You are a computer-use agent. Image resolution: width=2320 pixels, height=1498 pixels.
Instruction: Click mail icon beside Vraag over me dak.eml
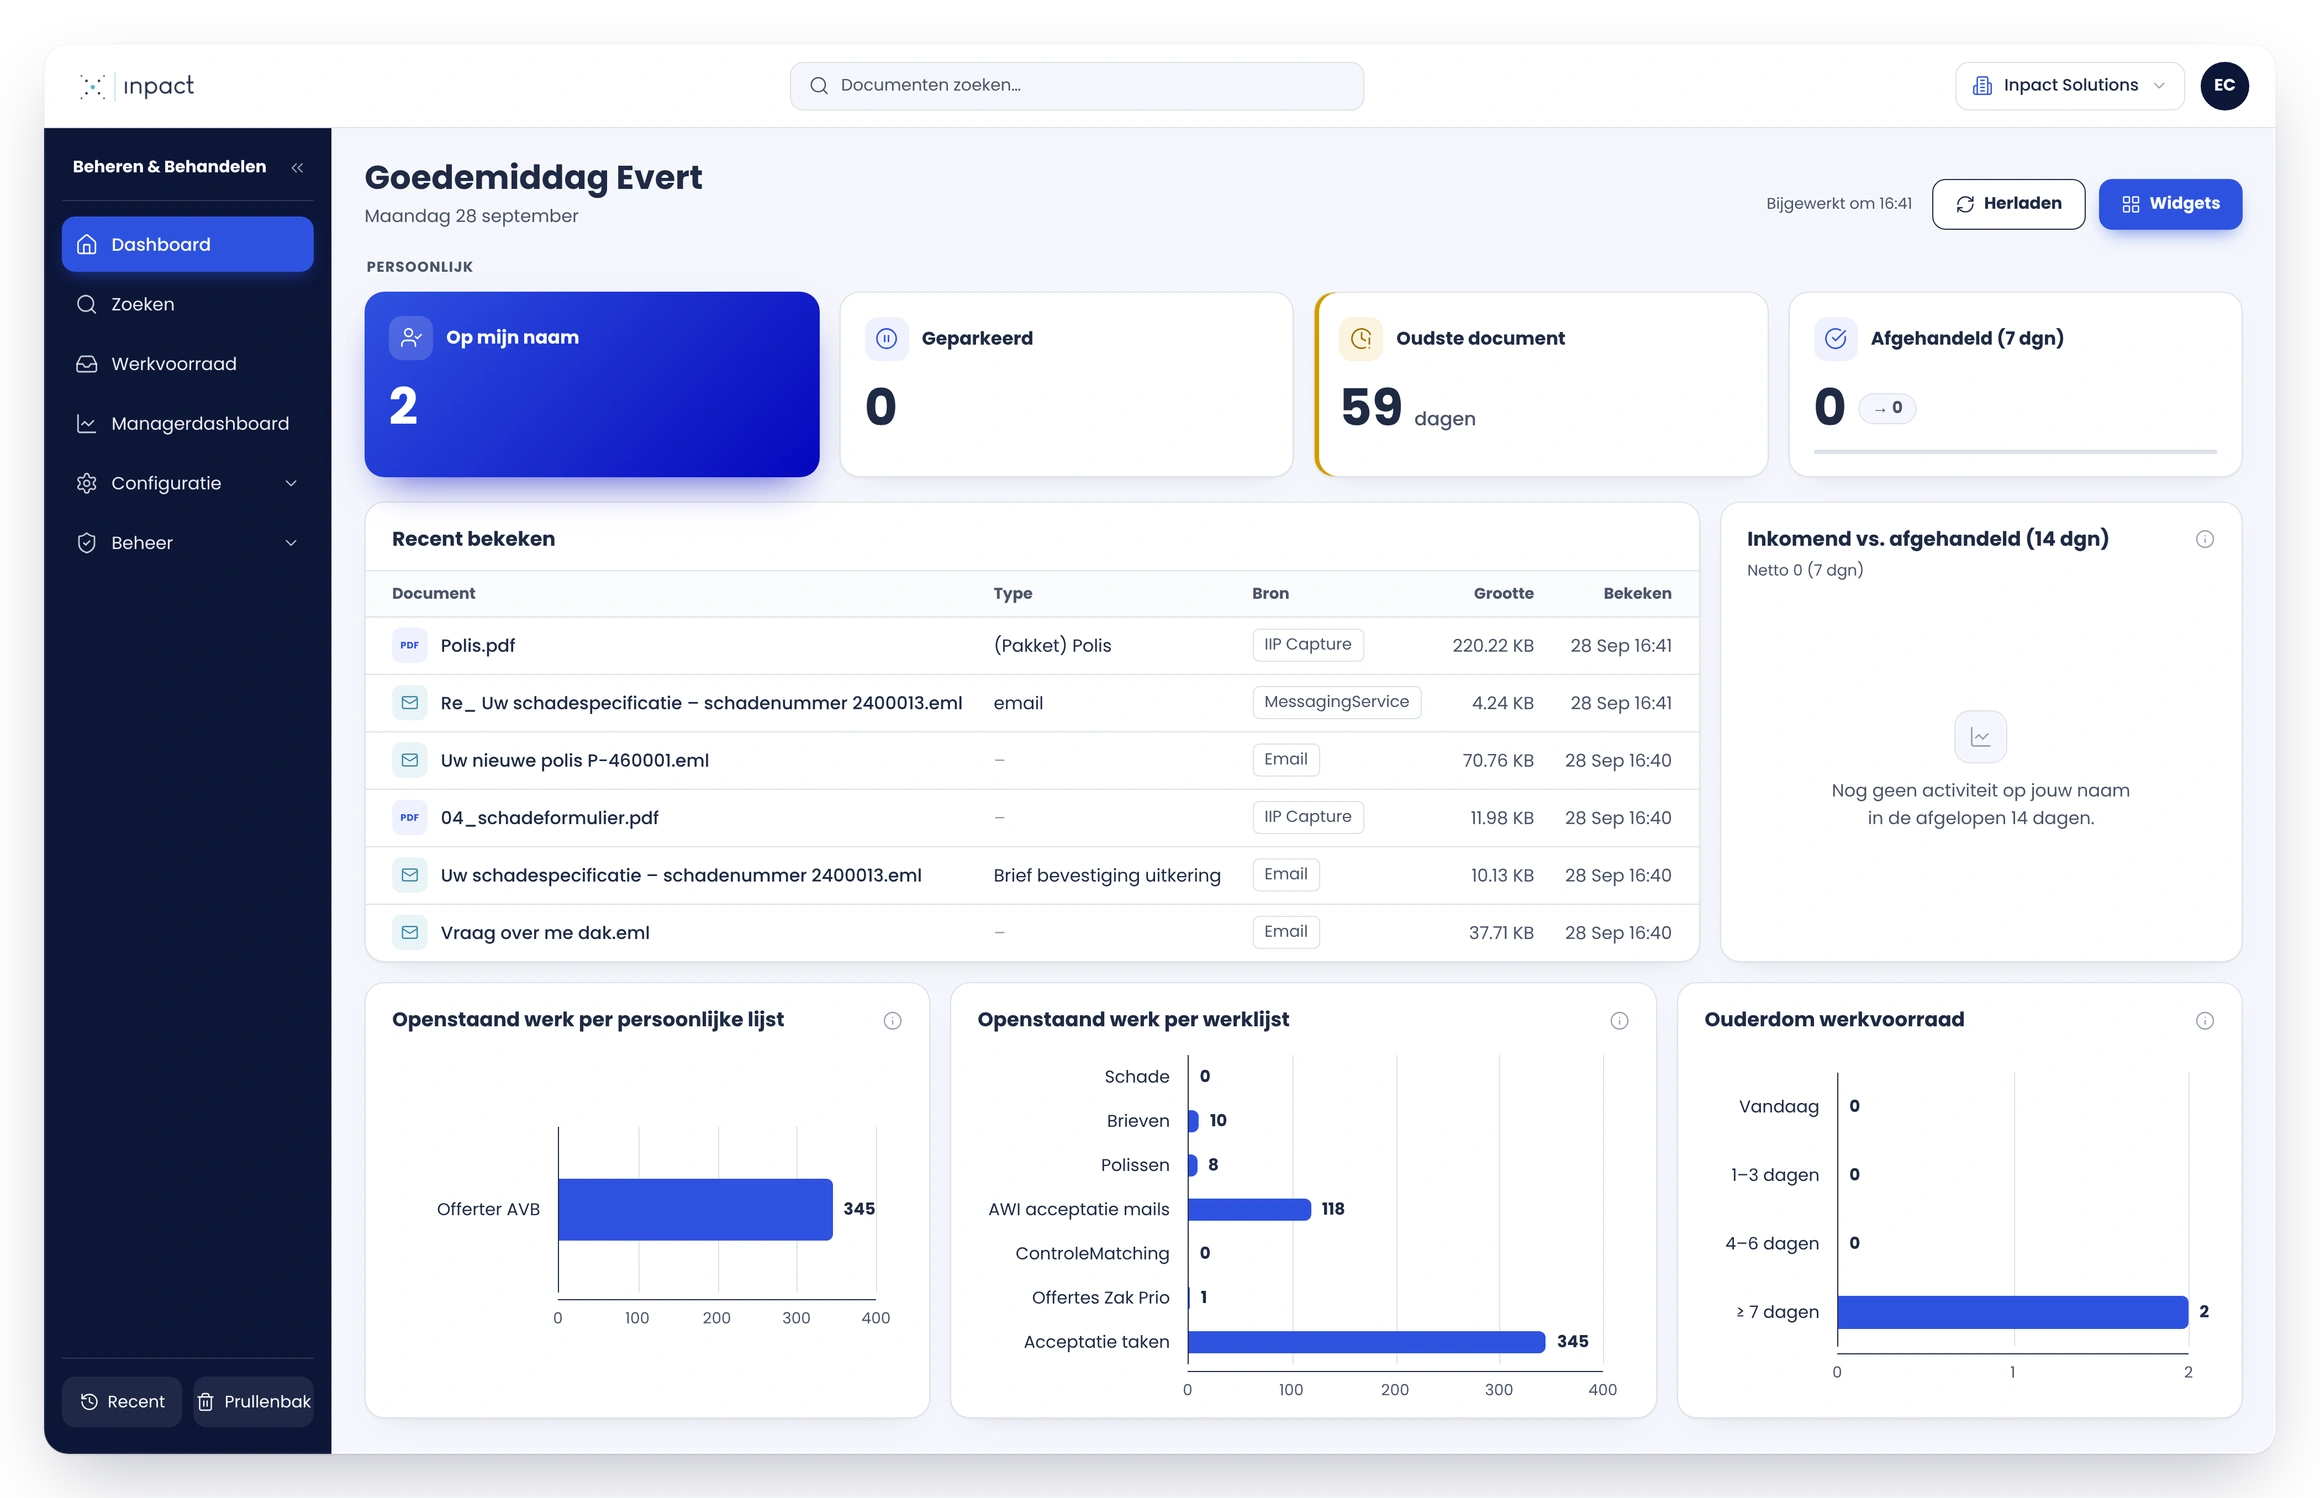pyautogui.click(x=409, y=933)
